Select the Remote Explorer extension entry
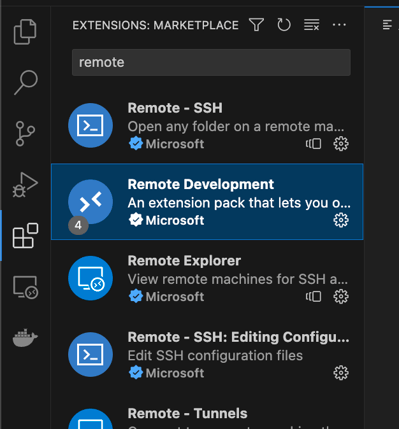The image size is (399, 429). pyautogui.click(x=207, y=278)
